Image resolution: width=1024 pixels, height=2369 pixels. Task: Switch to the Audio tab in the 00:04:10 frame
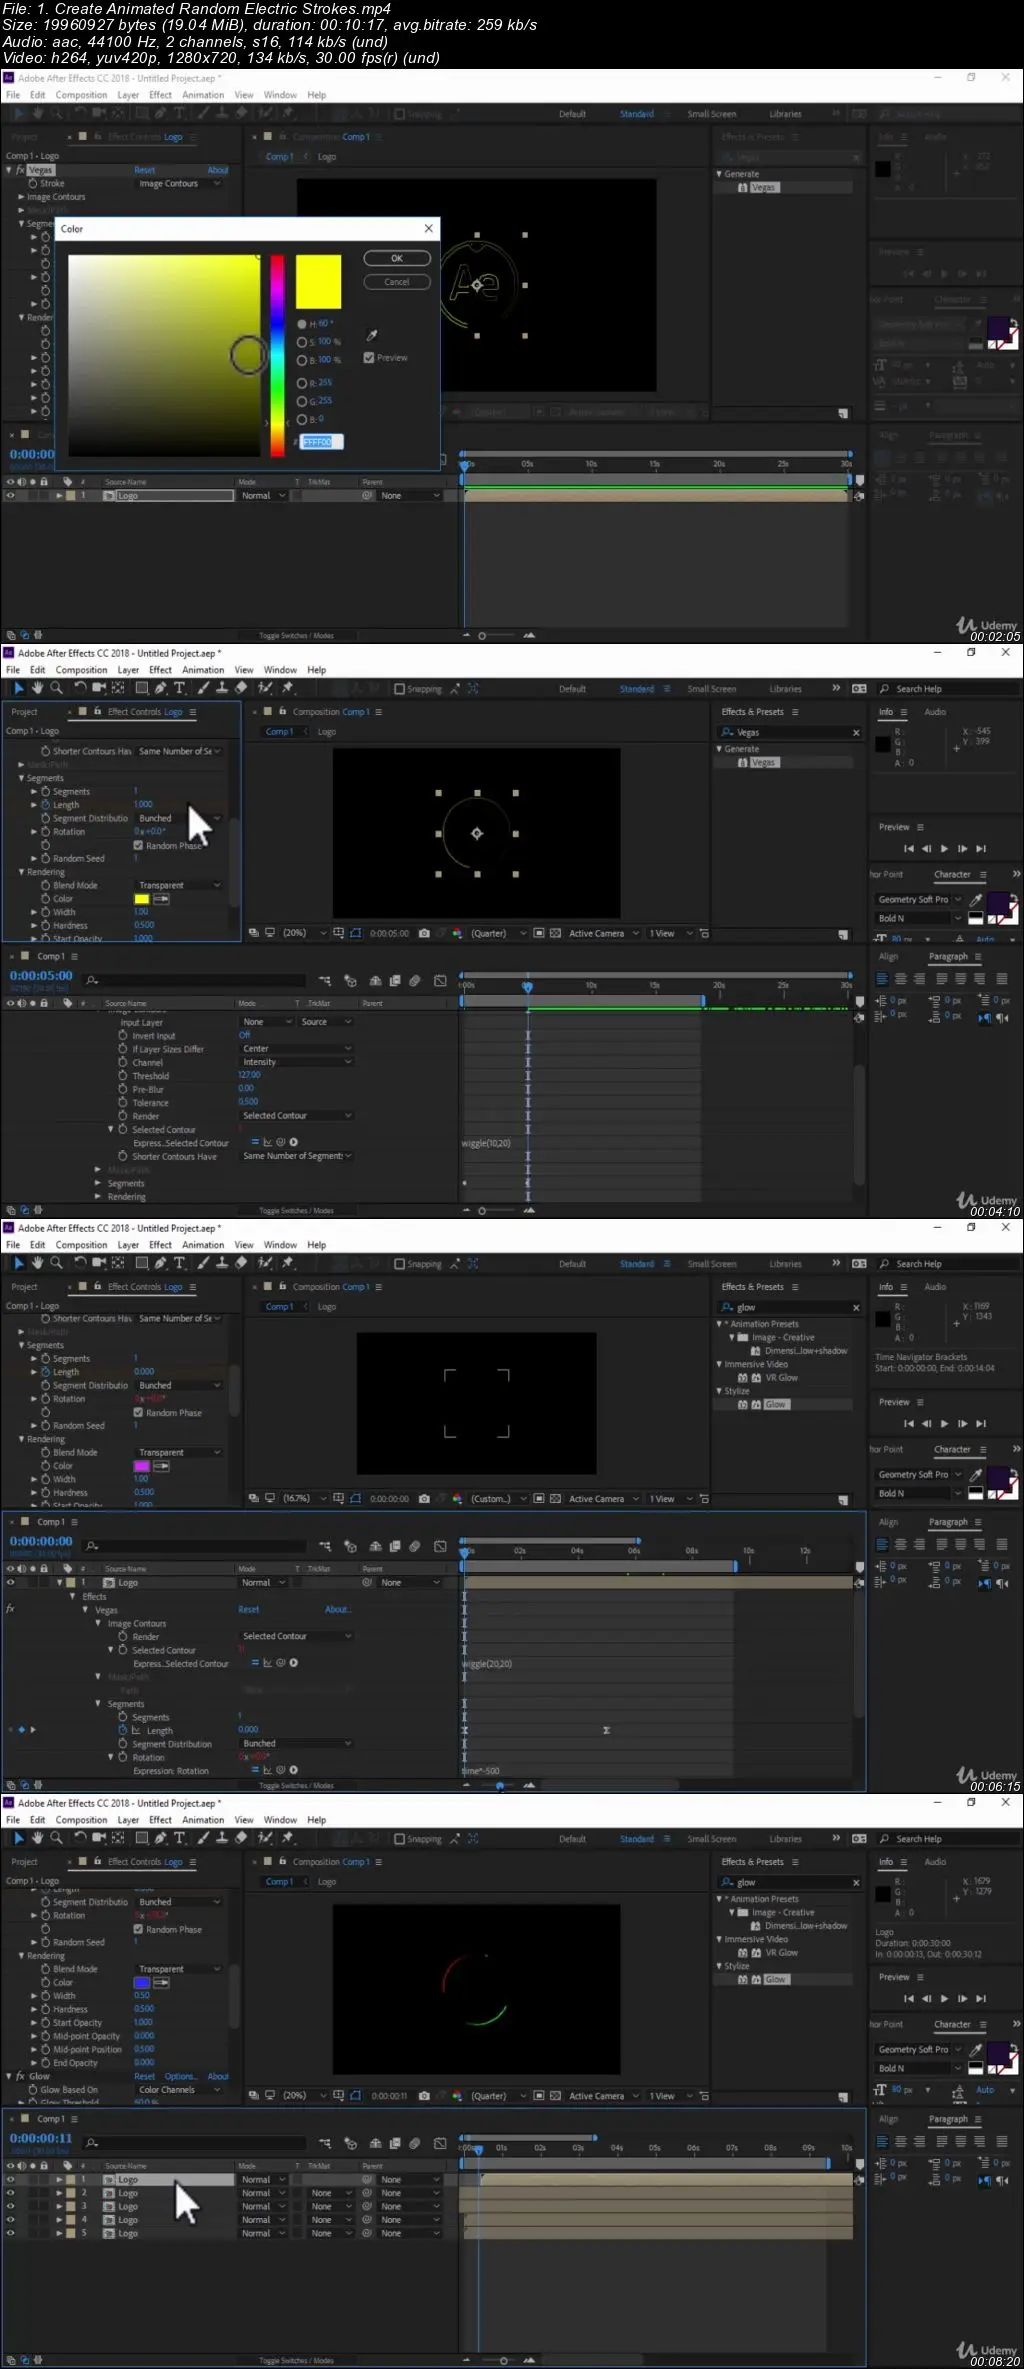click(935, 712)
